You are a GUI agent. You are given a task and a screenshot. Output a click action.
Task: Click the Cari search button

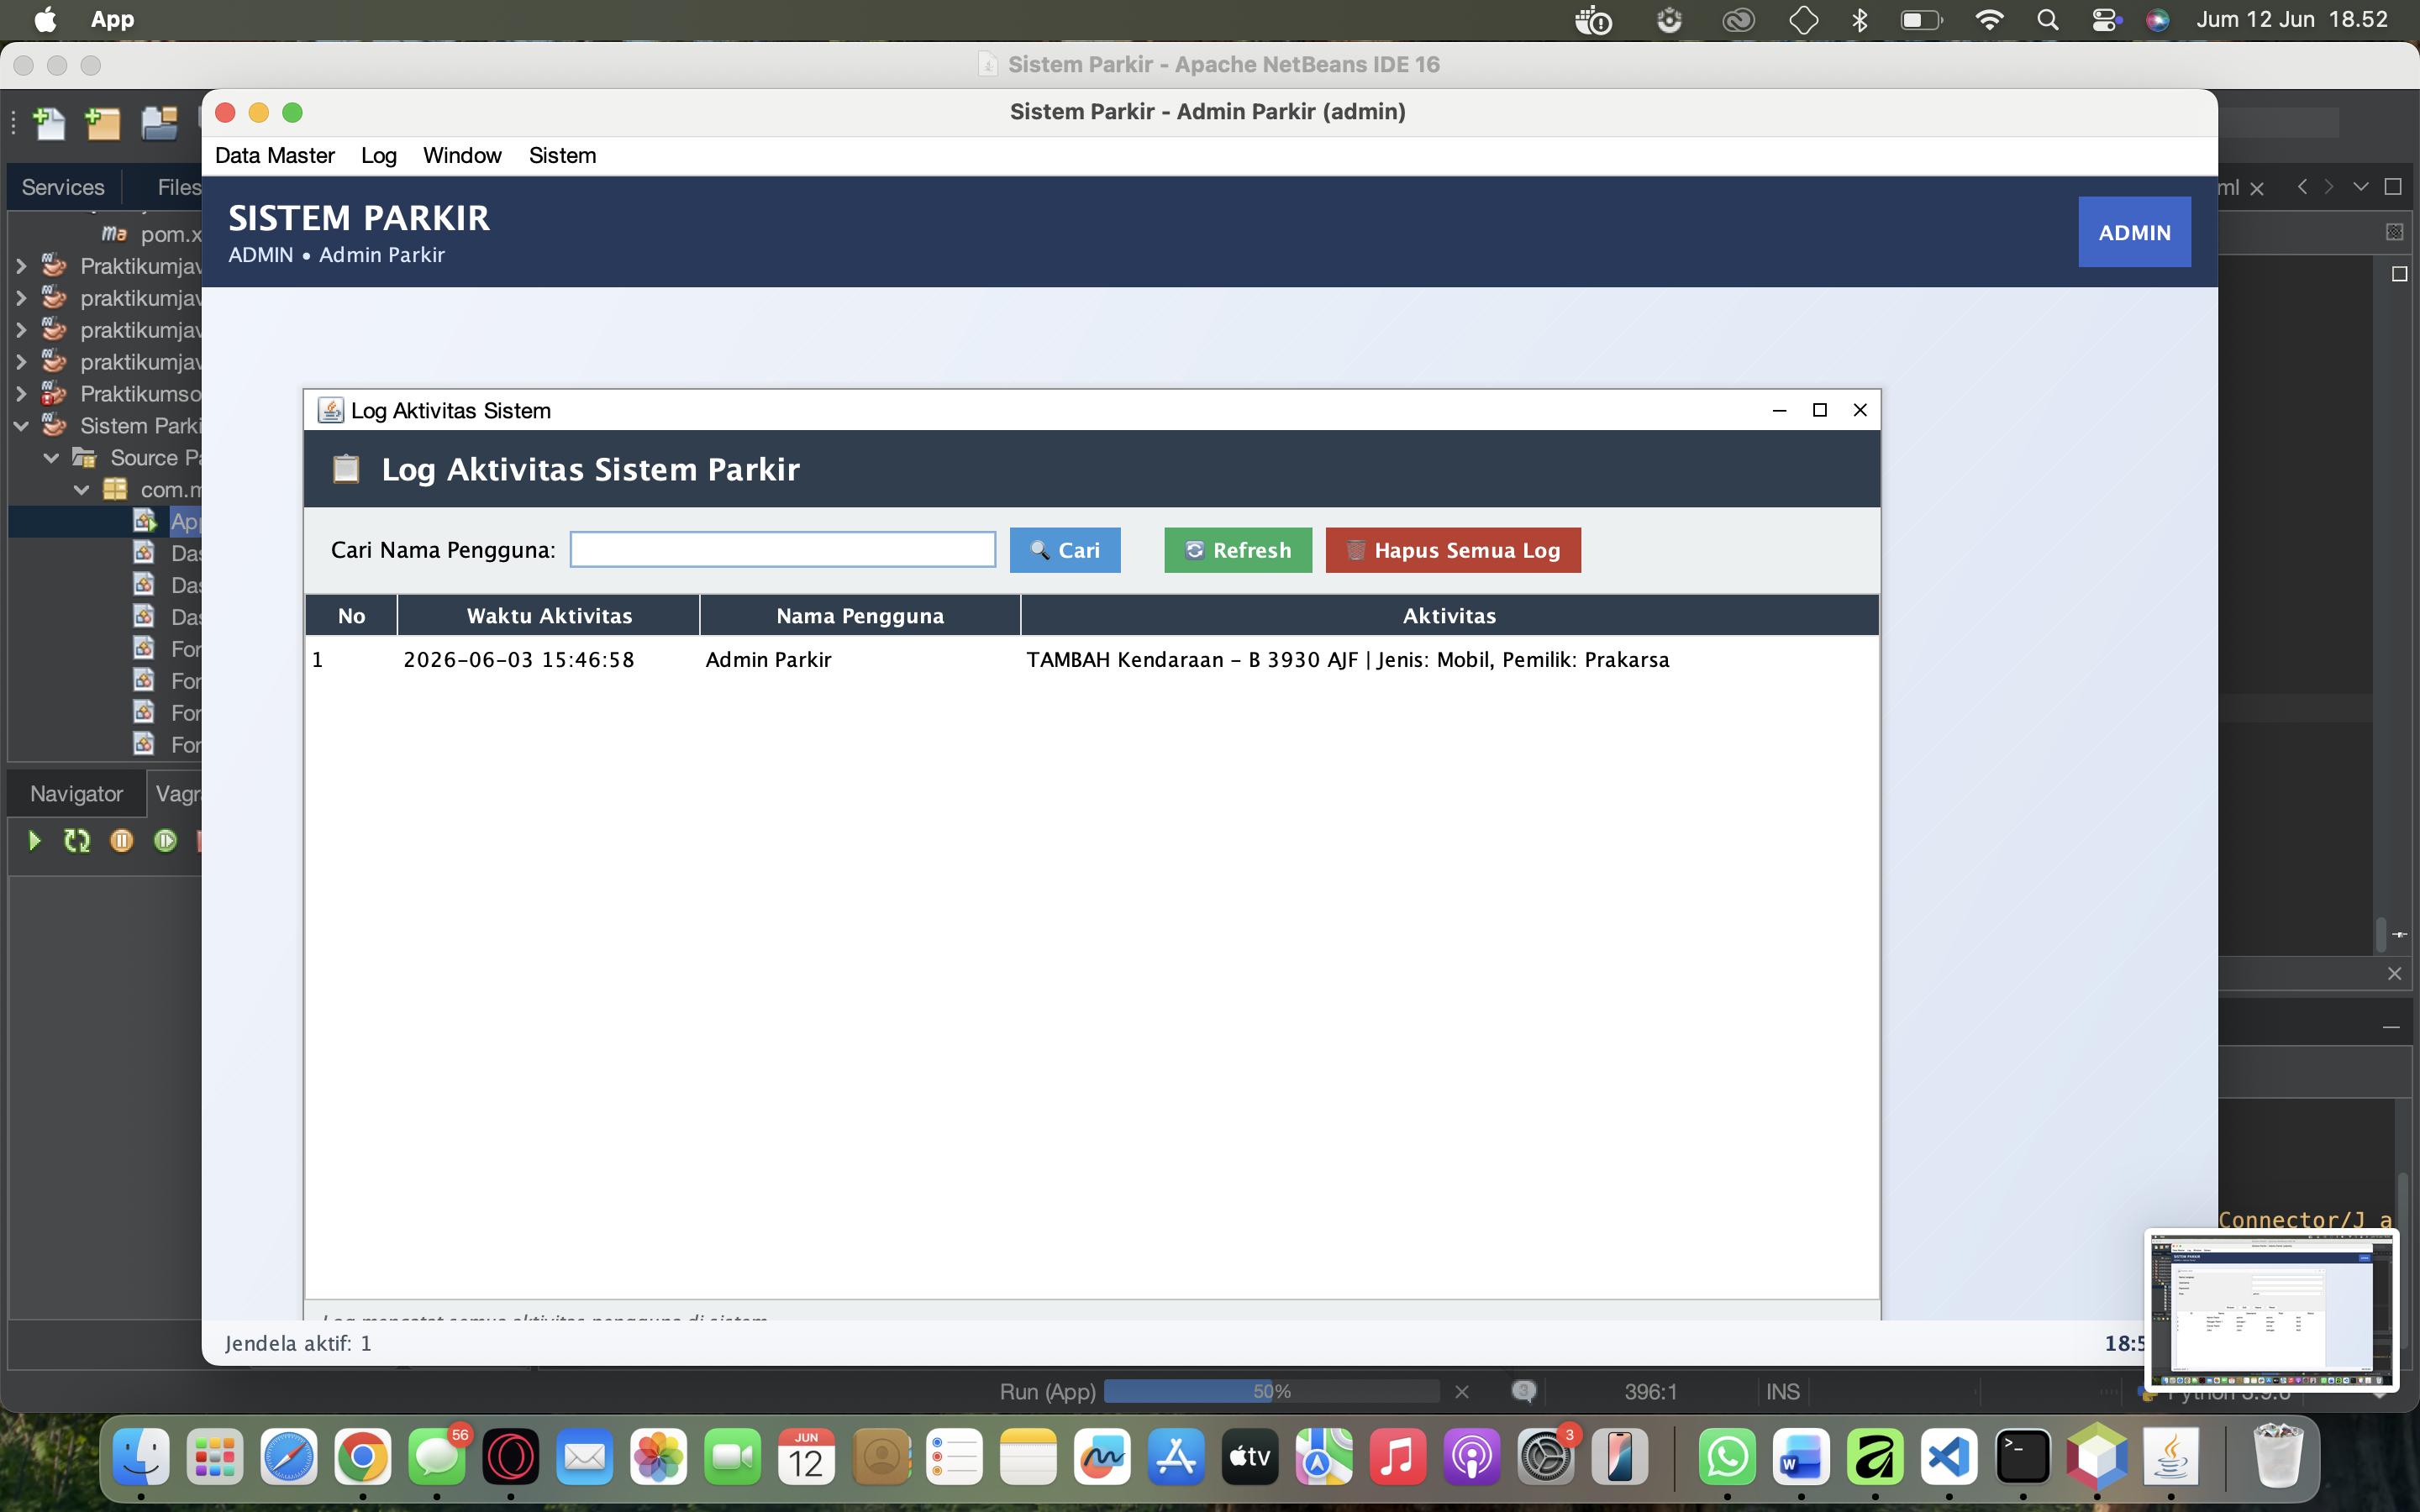(x=1065, y=550)
